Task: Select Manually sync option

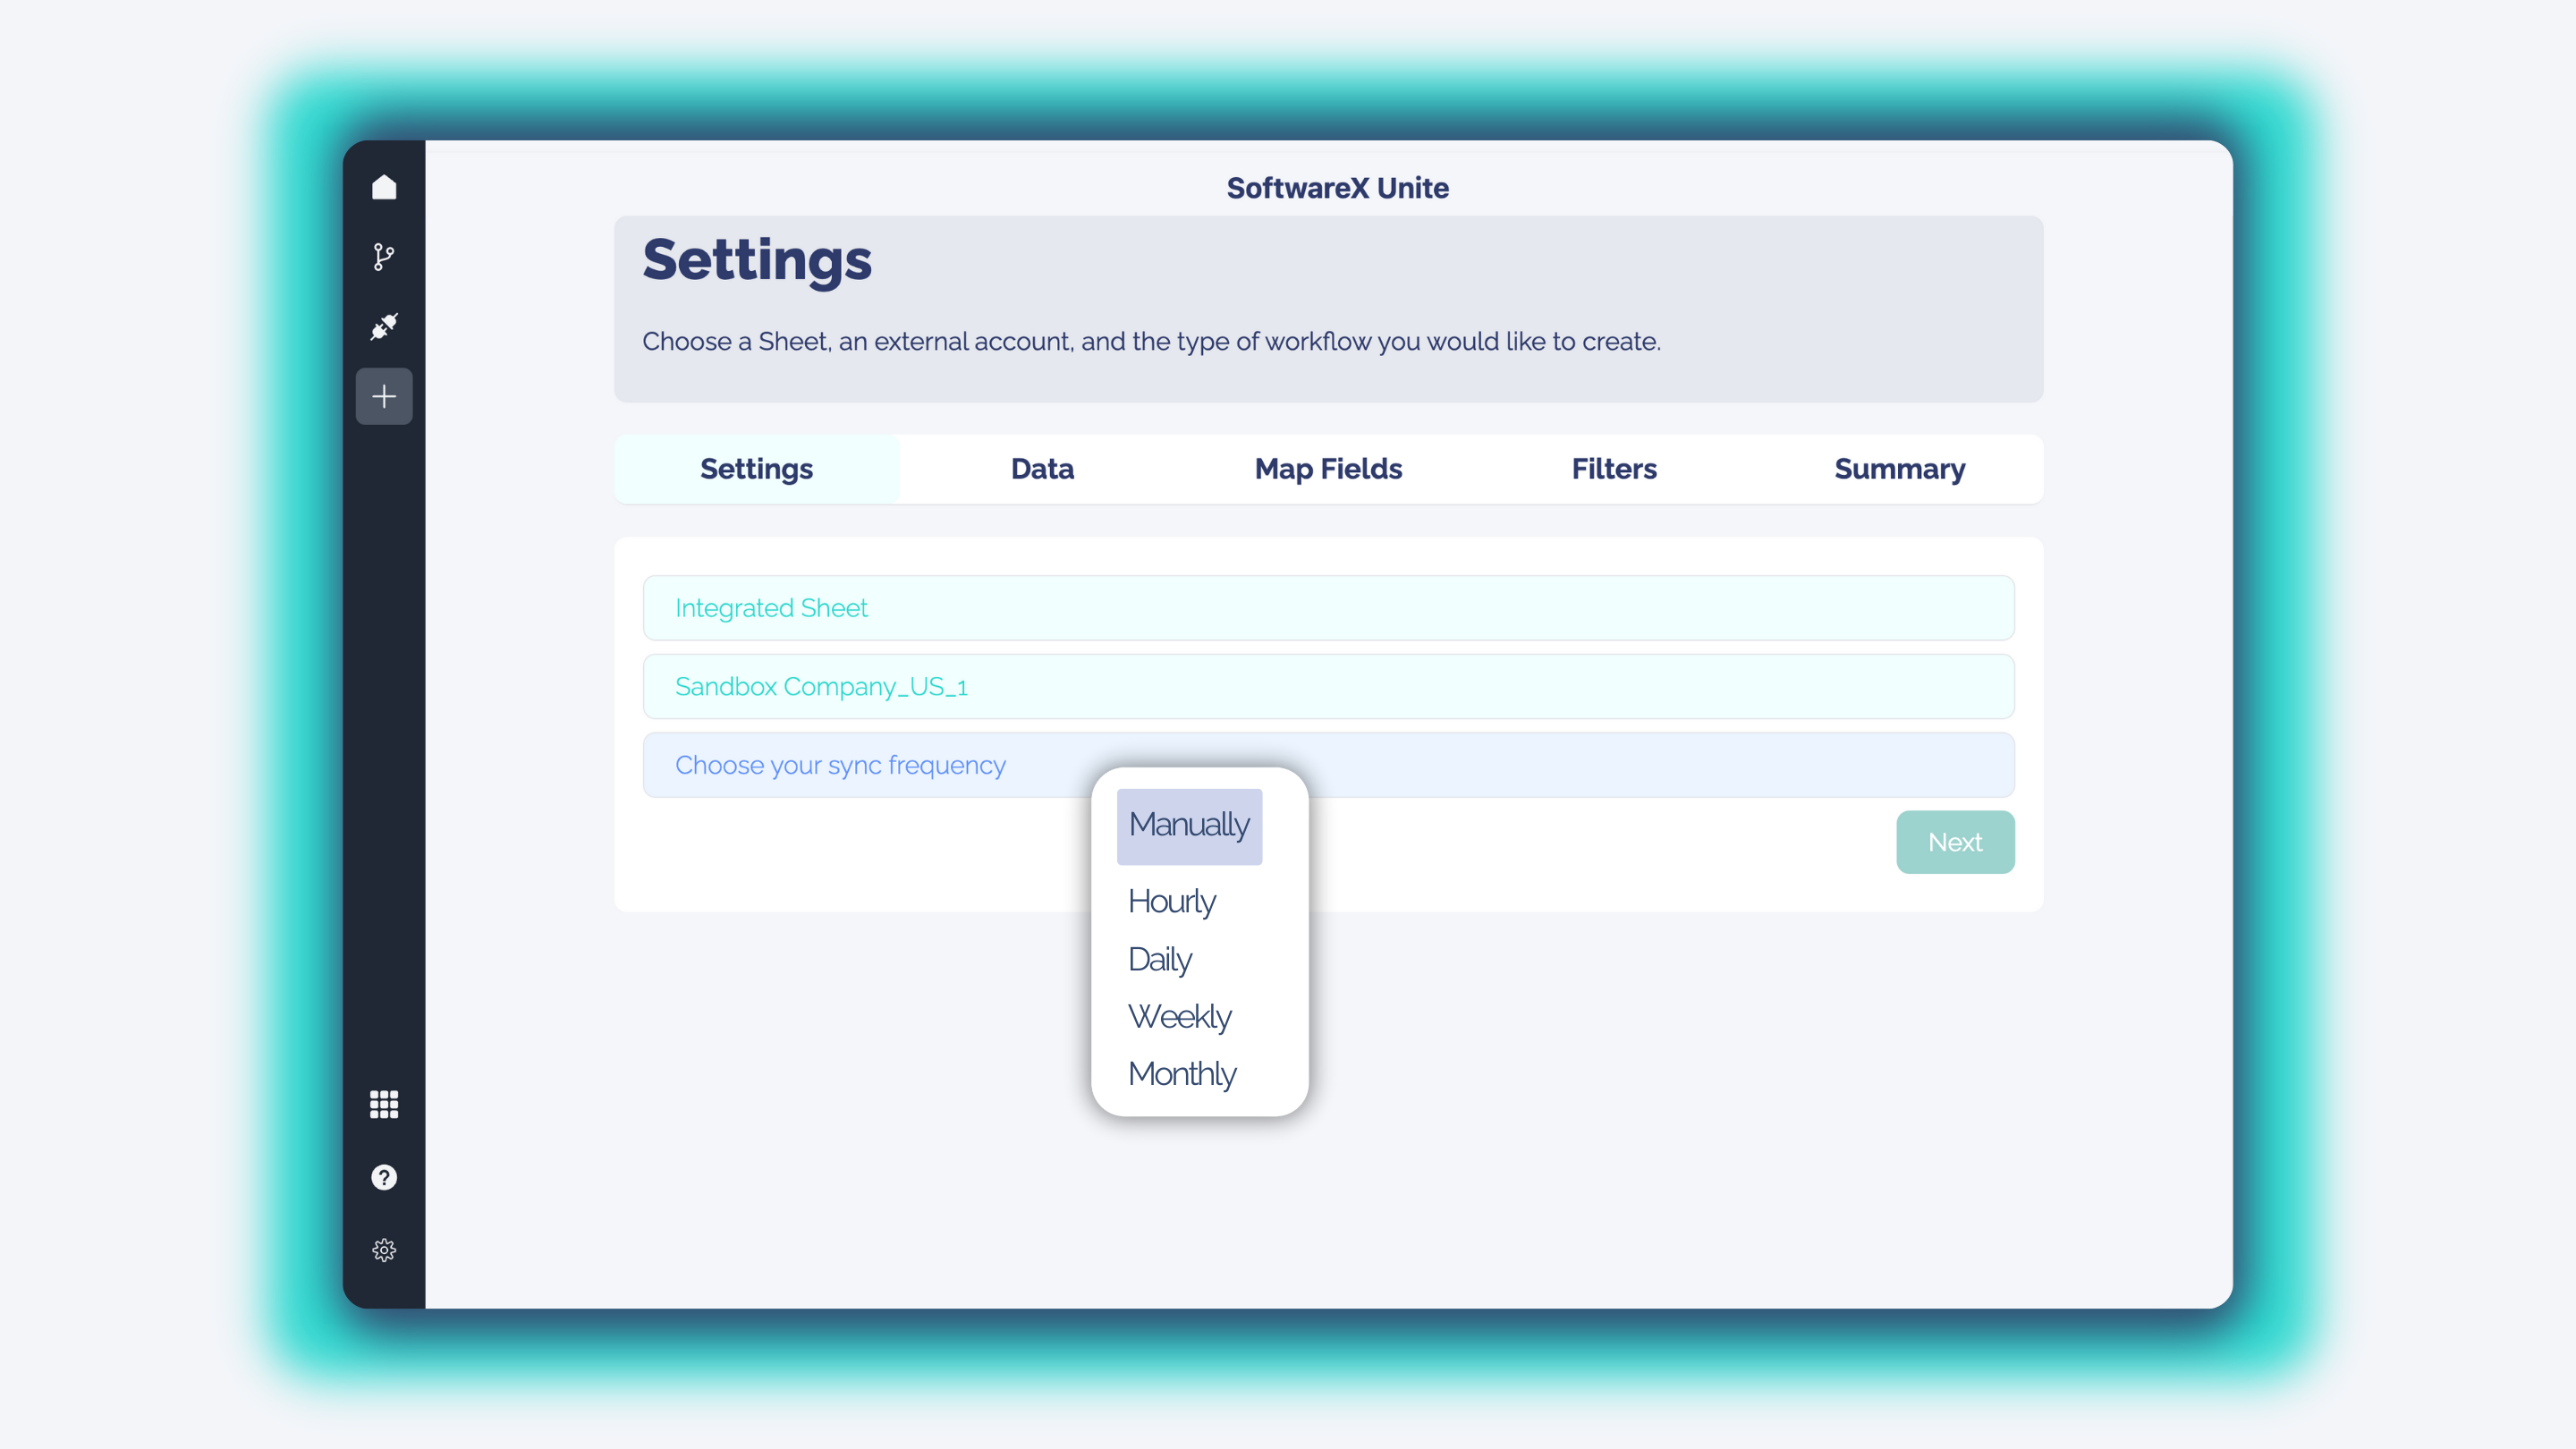Action: click(1189, 825)
